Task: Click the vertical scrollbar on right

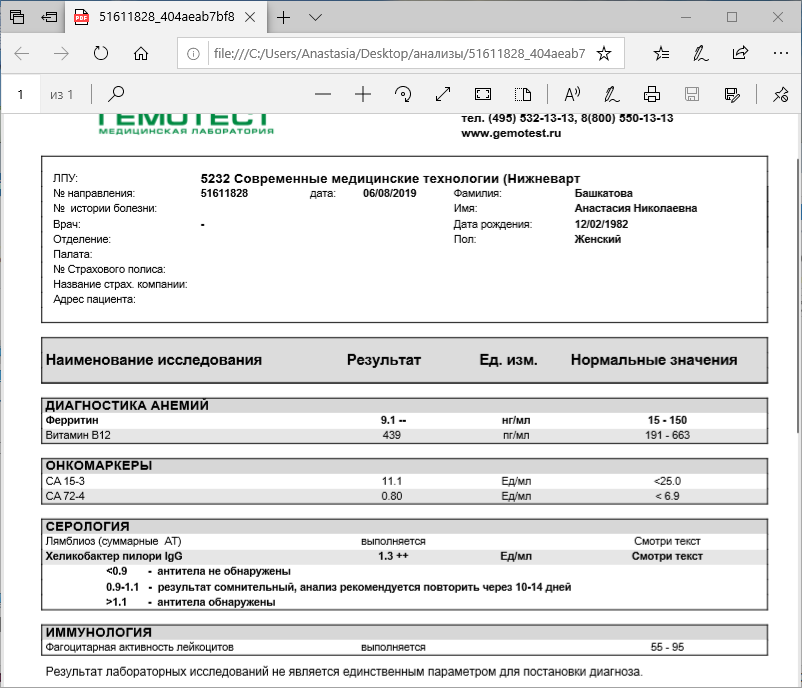Action: pyautogui.click(x=796, y=300)
